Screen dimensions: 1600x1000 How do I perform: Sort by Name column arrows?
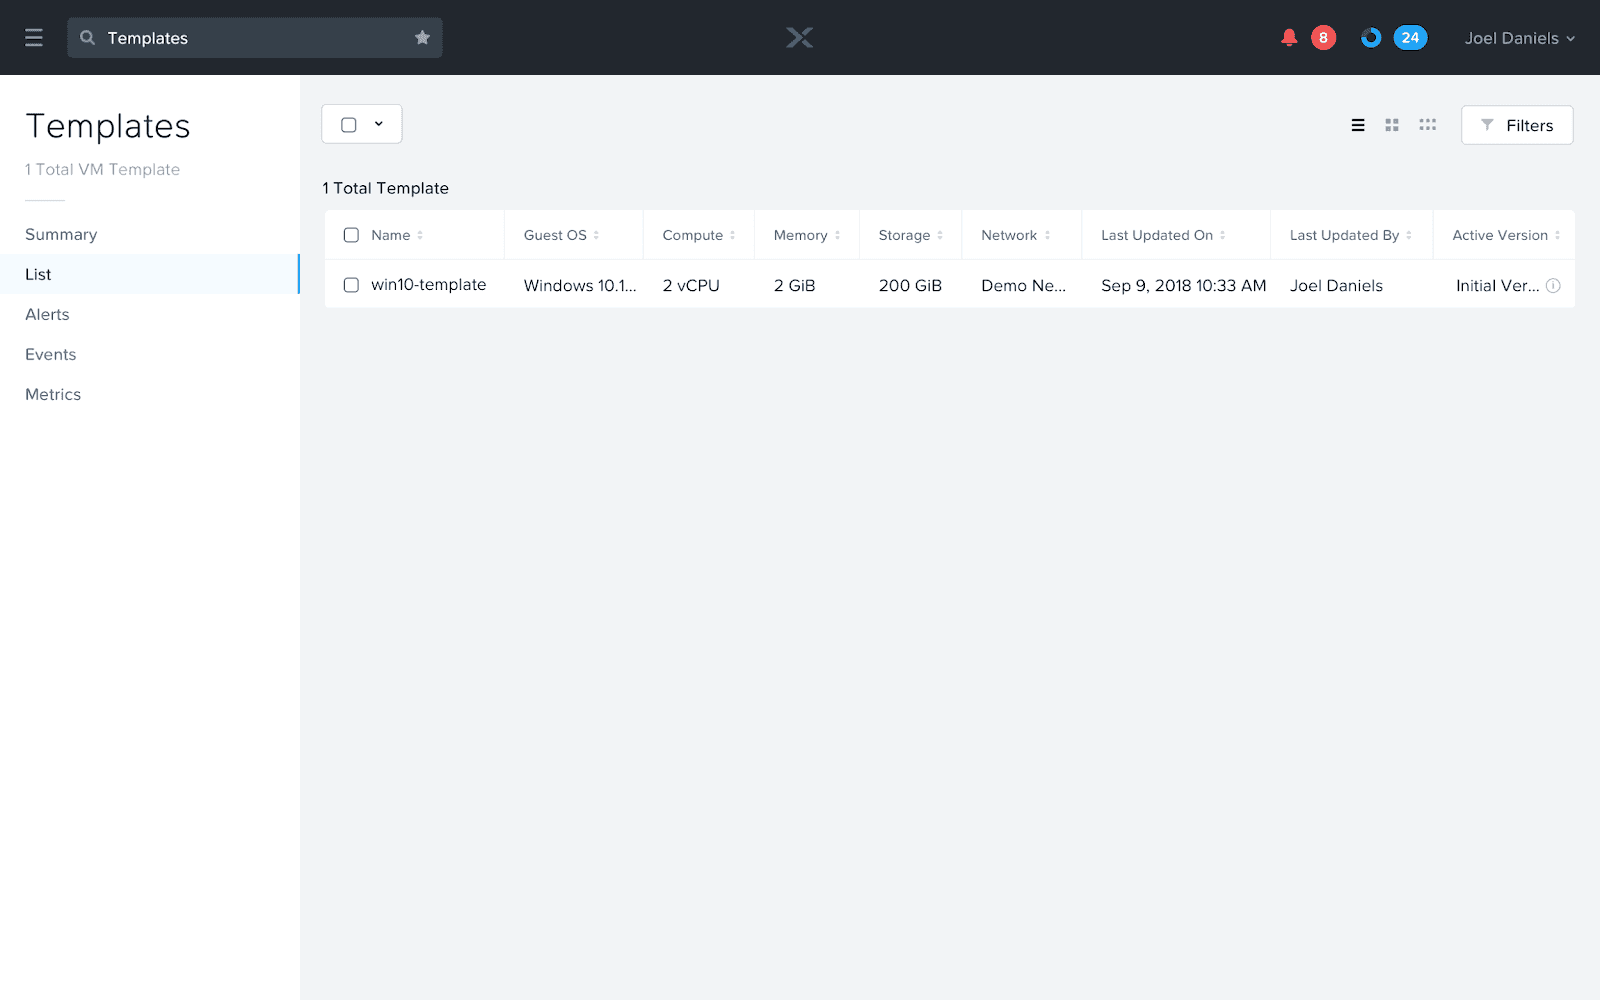click(420, 236)
